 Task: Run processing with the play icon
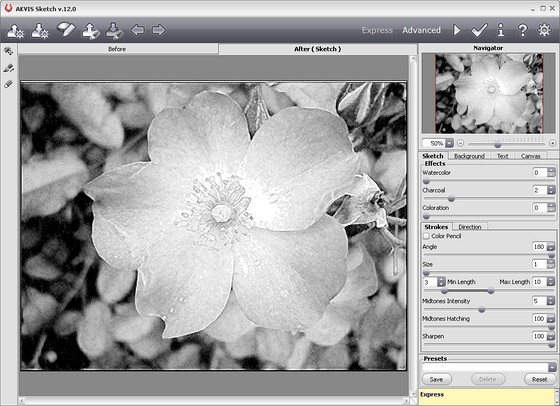[x=457, y=30]
